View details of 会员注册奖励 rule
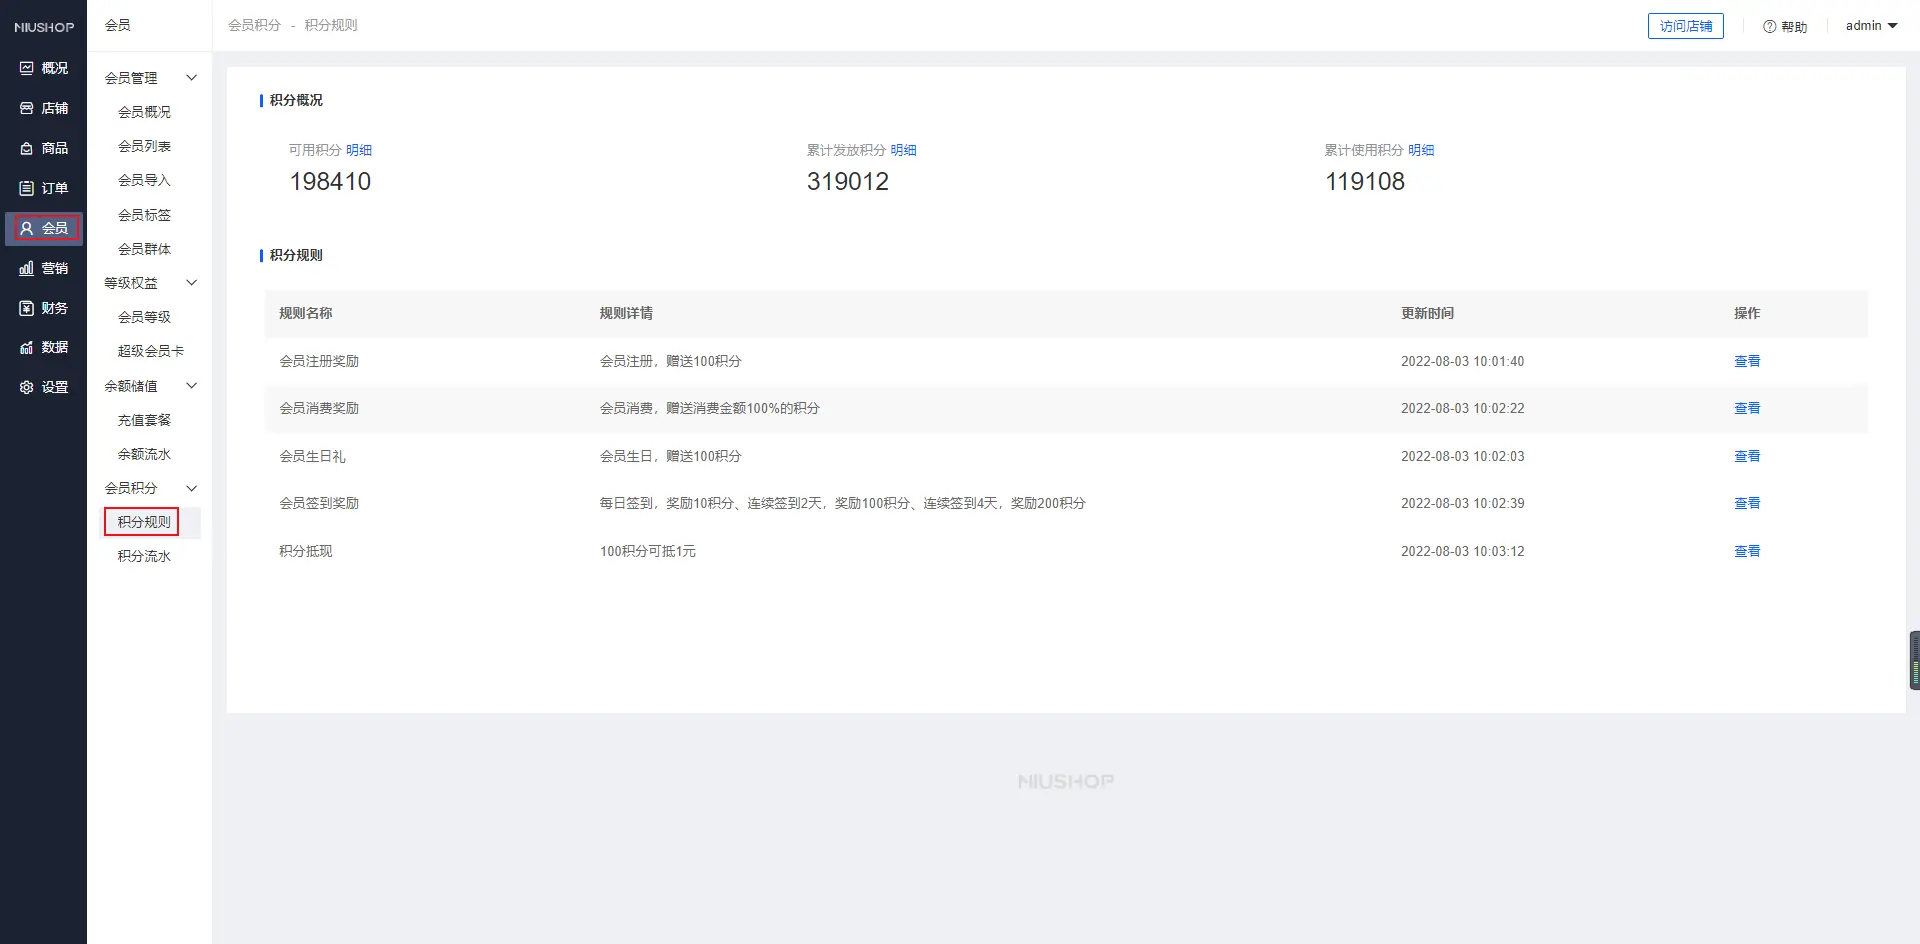 tap(1746, 361)
